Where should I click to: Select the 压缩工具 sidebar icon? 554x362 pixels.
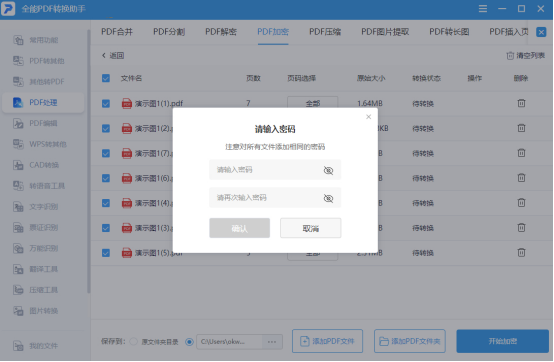(x=18, y=290)
